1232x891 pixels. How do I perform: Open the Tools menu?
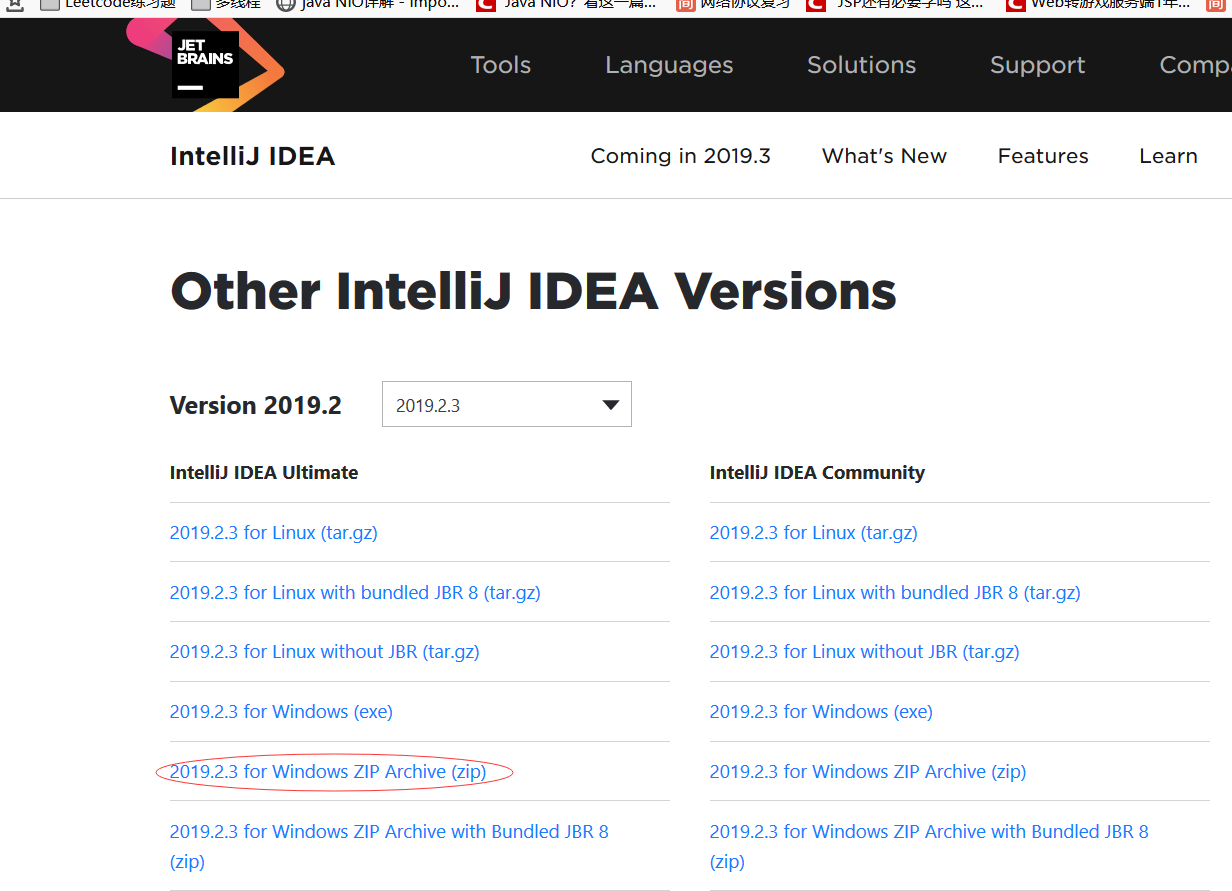[x=500, y=65]
